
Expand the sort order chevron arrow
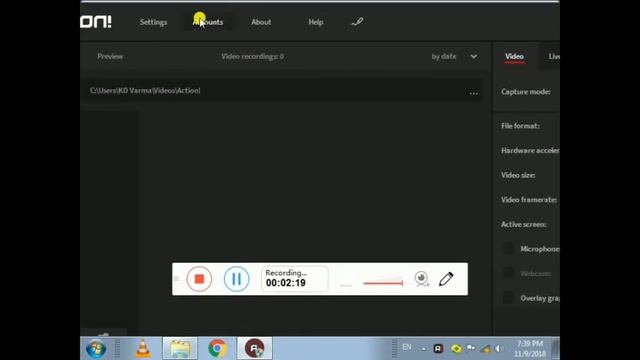click(473, 56)
